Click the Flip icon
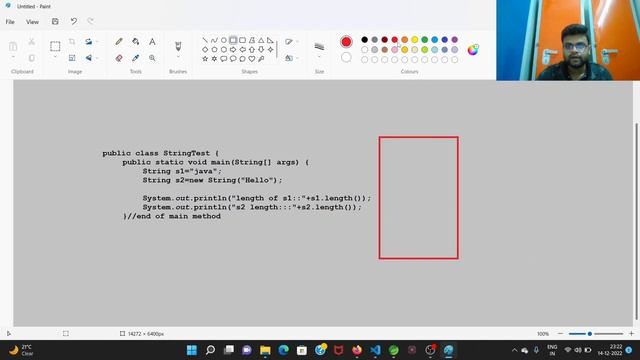Viewport: 640px width, 360px height. [x=89, y=58]
